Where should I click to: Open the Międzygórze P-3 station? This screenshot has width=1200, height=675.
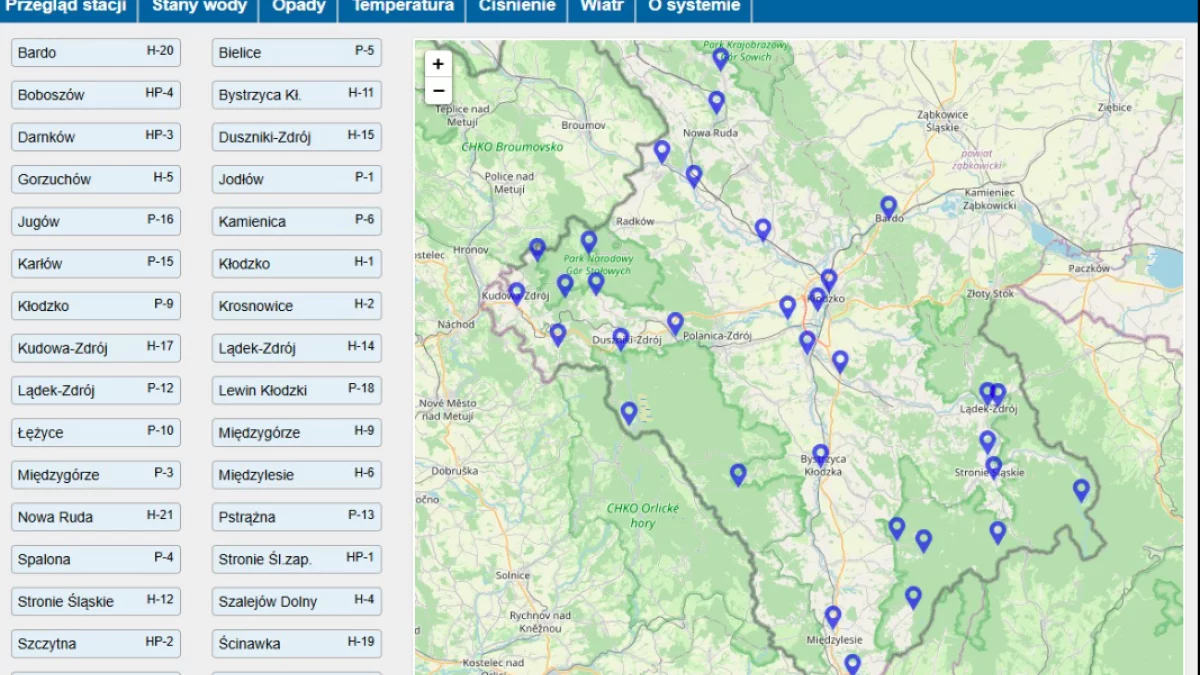(96, 475)
